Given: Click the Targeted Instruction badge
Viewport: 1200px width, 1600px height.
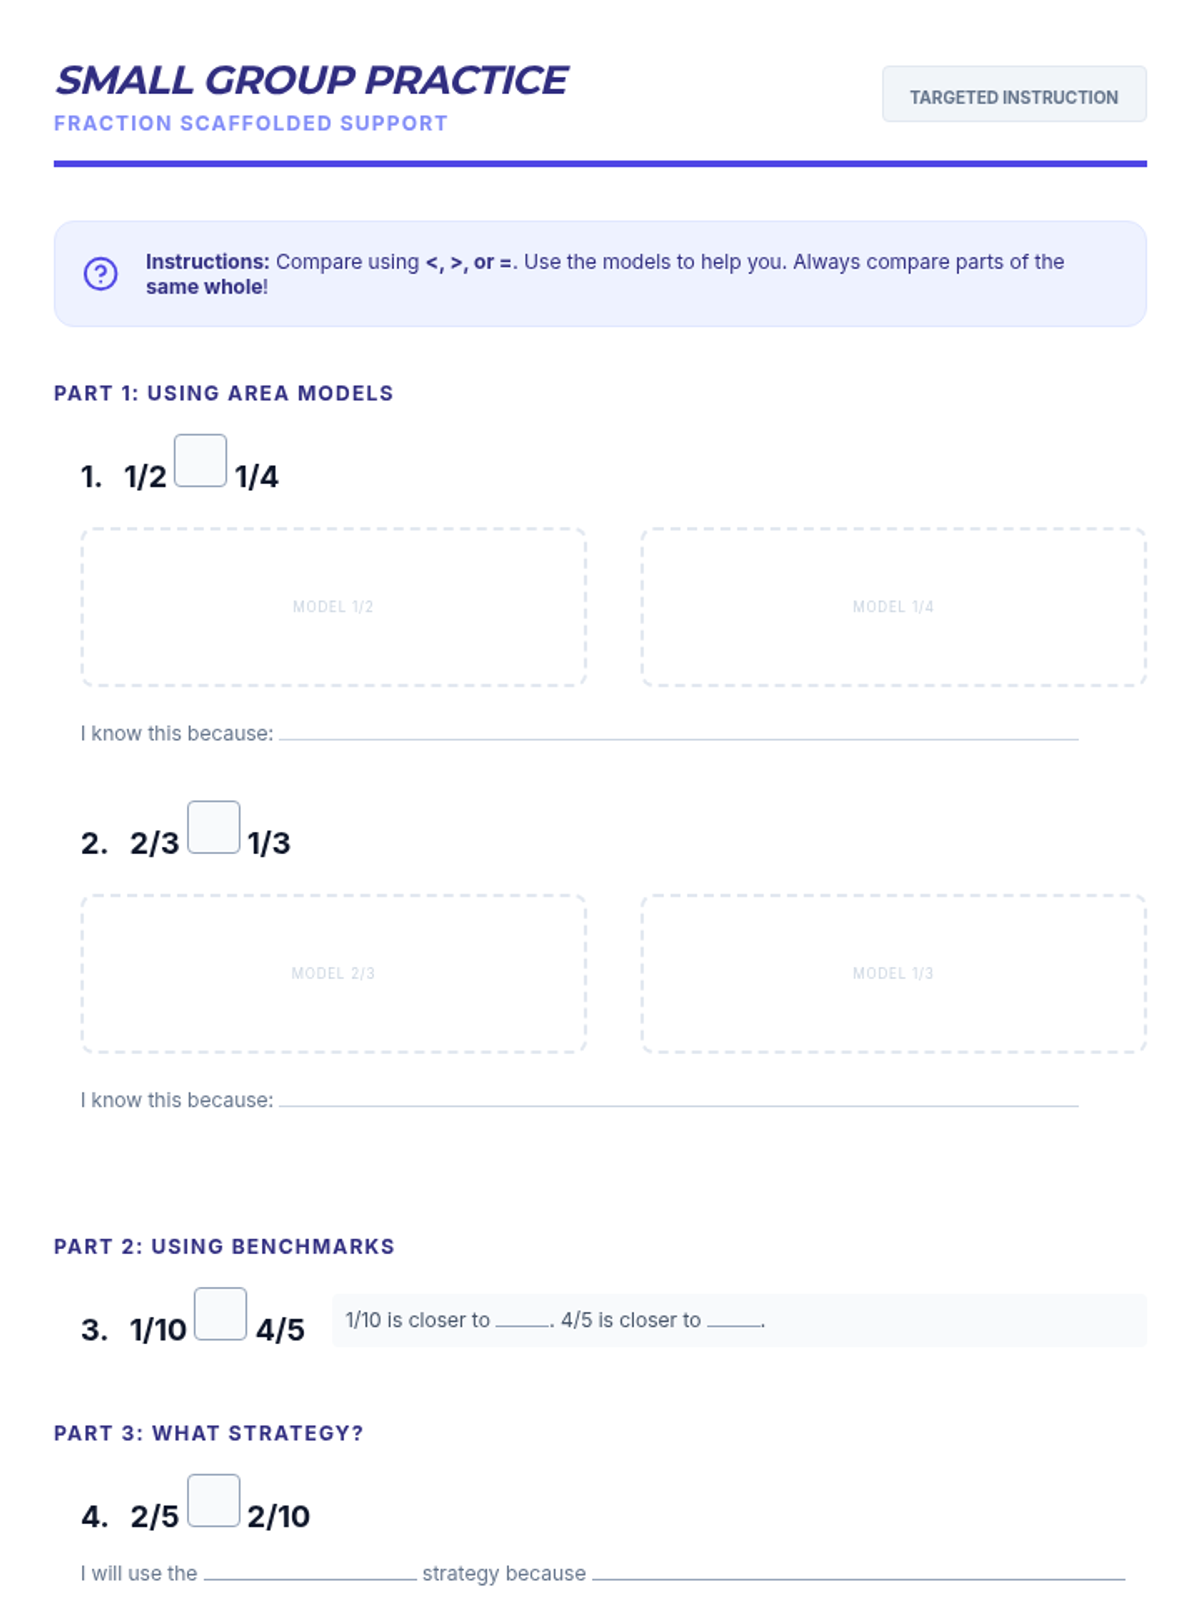Looking at the screenshot, I should (x=1013, y=96).
